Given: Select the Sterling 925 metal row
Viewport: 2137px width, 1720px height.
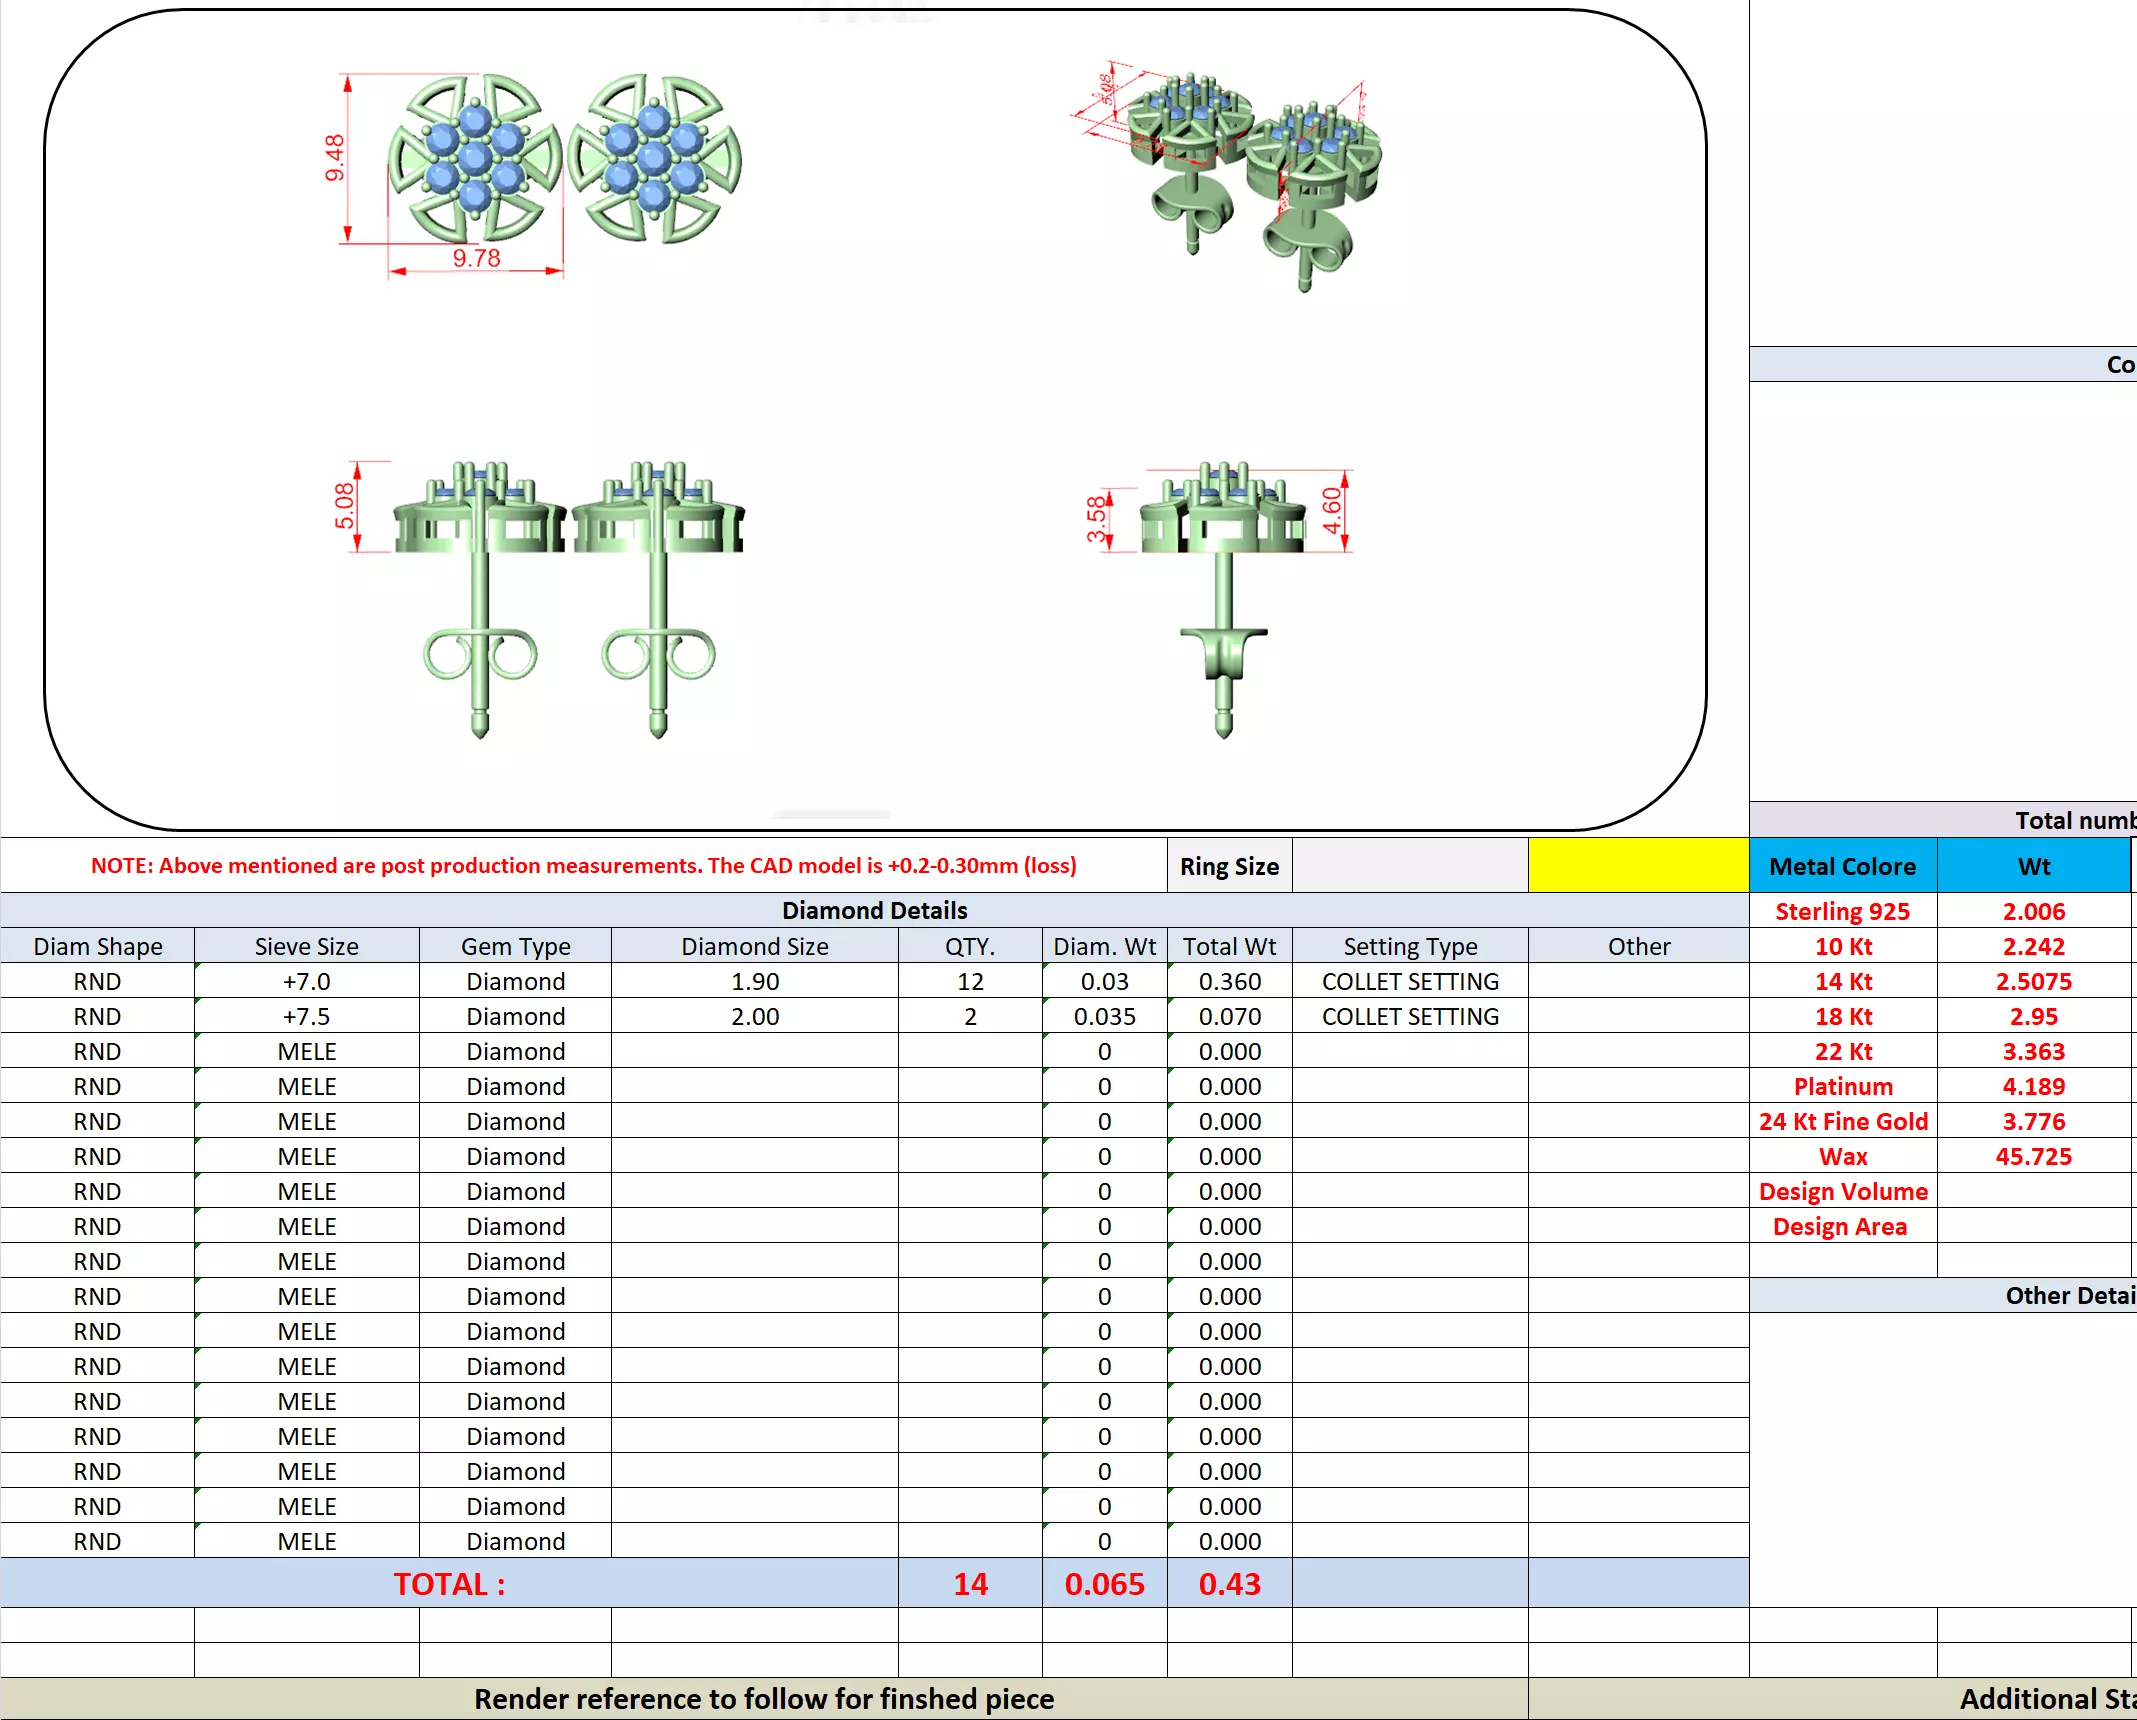Looking at the screenshot, I should tap(1842, 911).
